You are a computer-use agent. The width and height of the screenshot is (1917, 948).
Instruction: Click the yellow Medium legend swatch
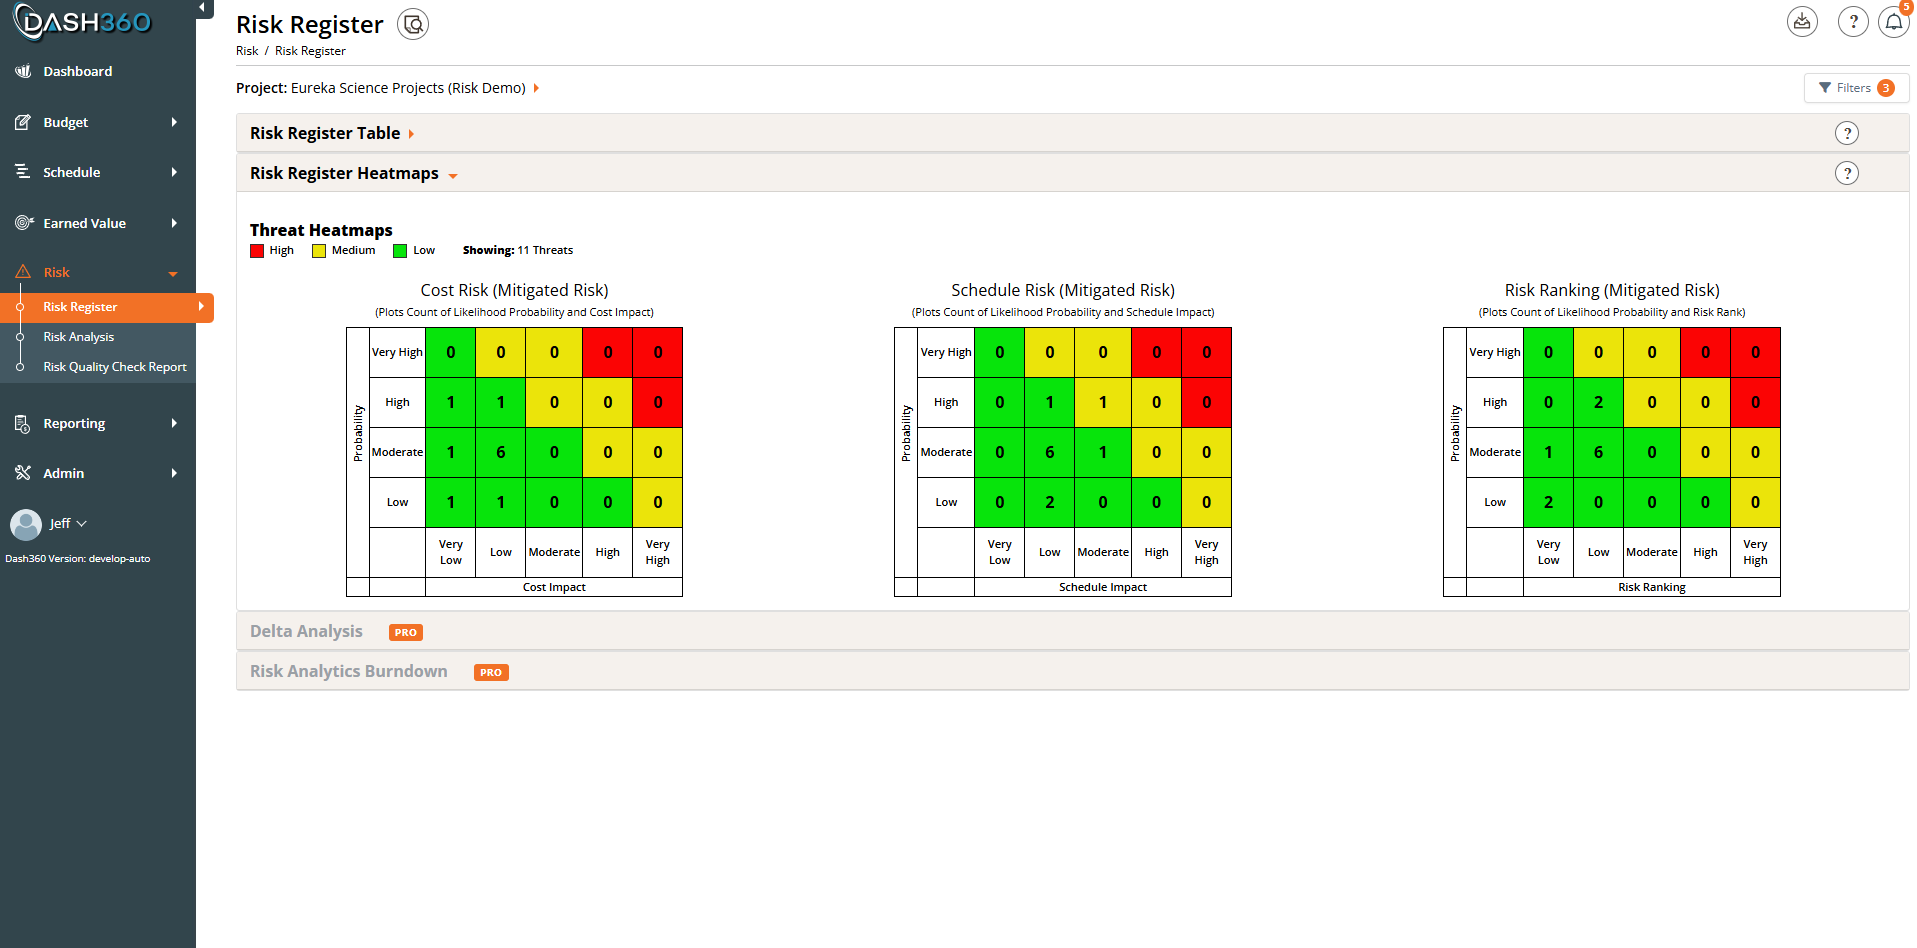(x=319, y=251)
